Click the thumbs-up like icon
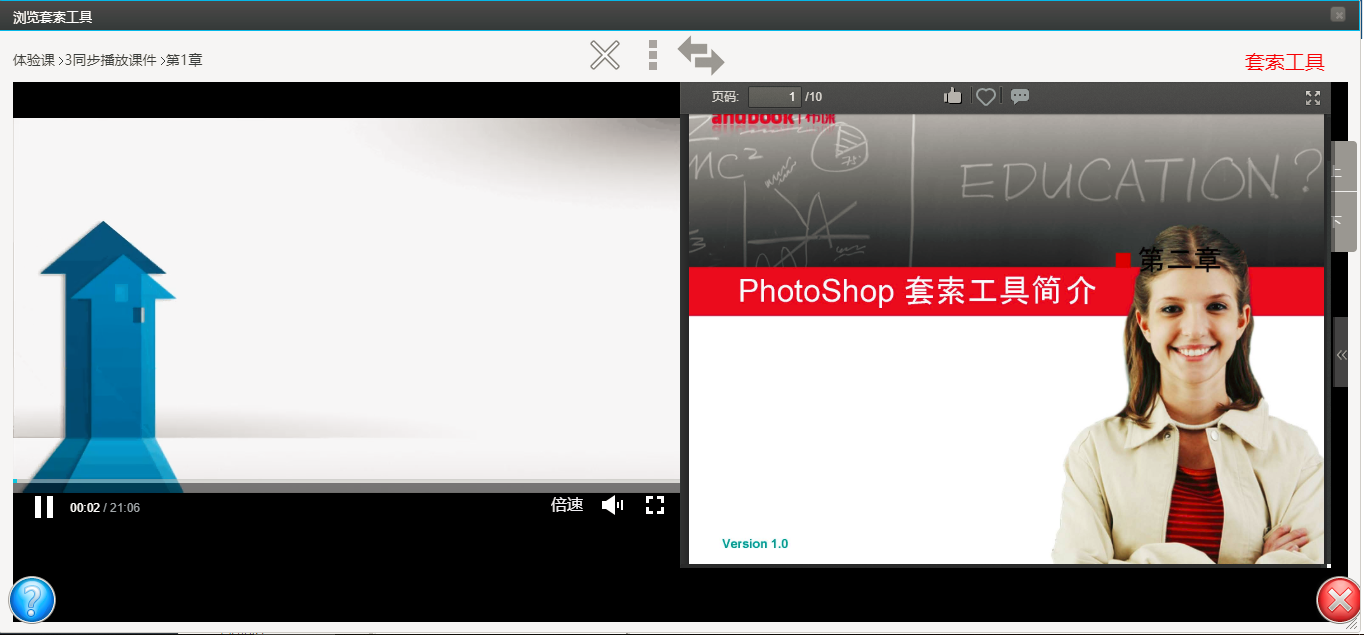The width and height of the screenshot is (1364, 635). tap(952, 97)
